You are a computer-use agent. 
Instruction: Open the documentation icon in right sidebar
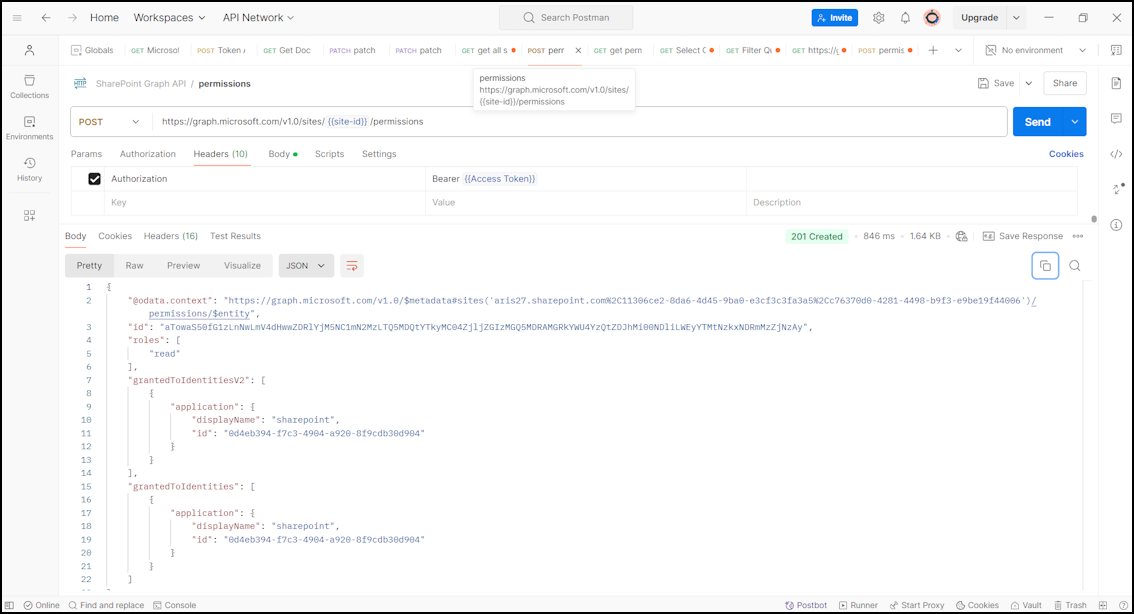1116,83
